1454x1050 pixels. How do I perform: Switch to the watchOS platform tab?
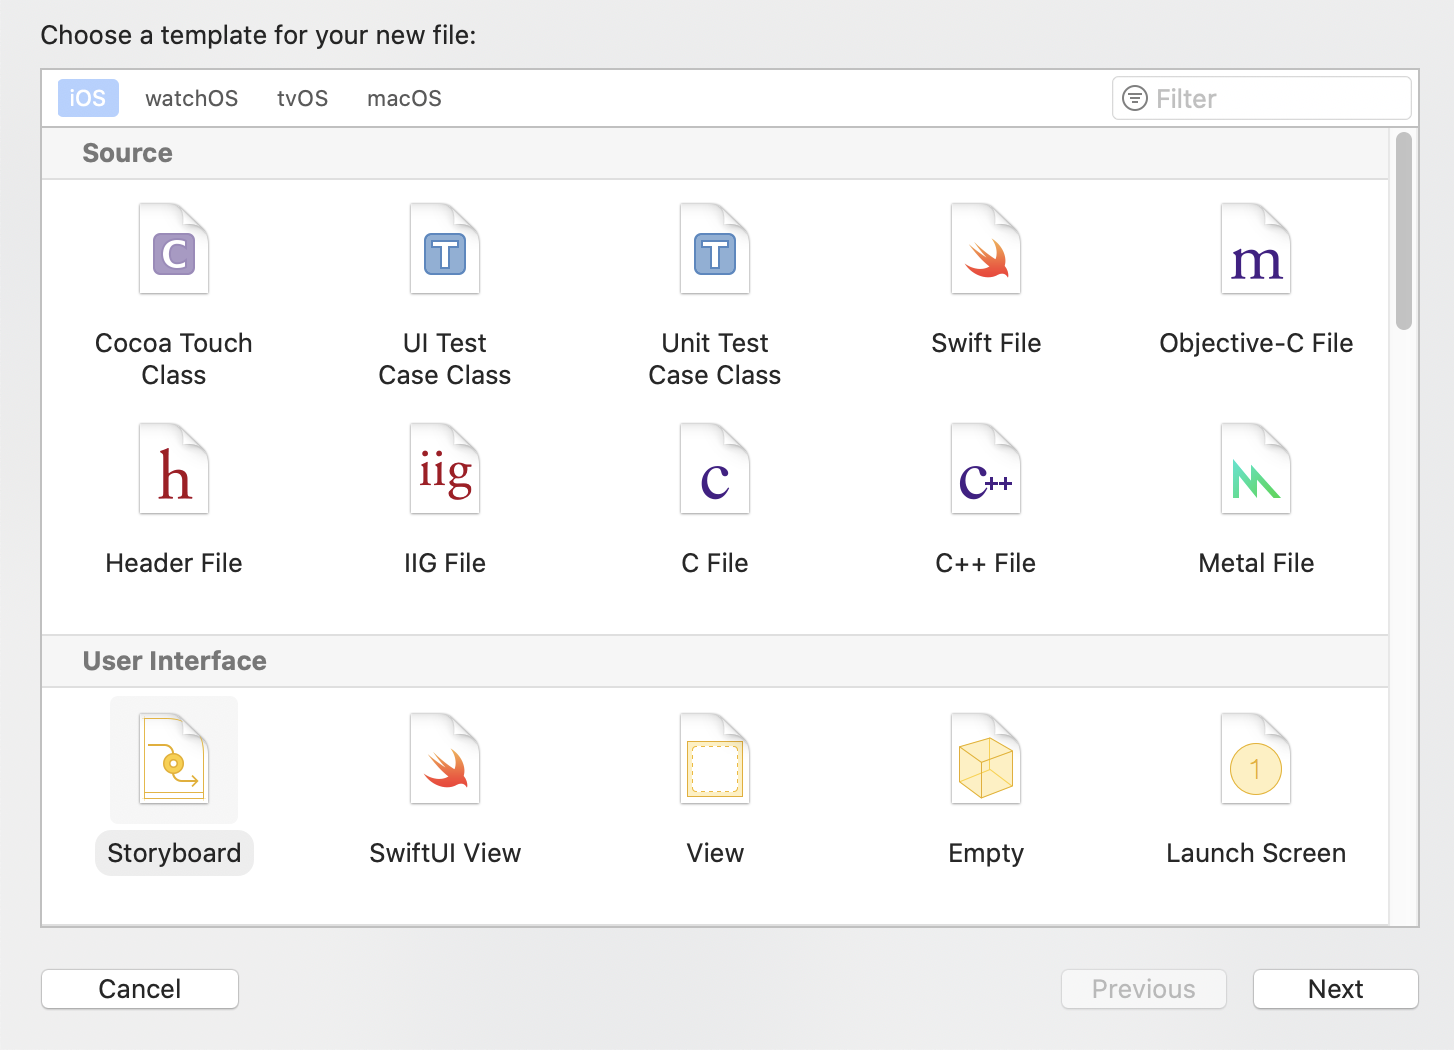pyautogui.click(x=192, y=98)
